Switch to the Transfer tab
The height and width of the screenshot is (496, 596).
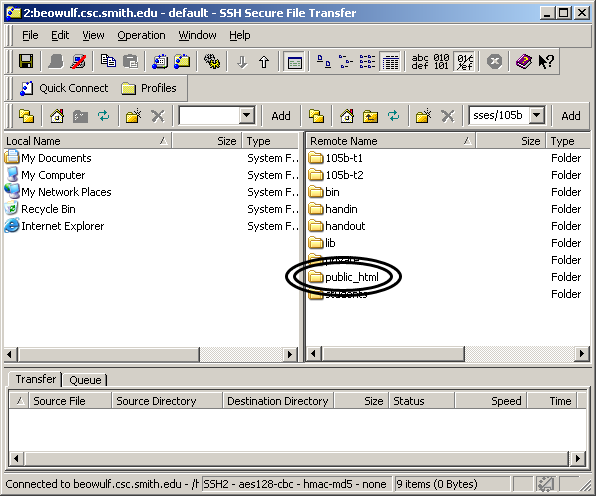pos(35,379)
